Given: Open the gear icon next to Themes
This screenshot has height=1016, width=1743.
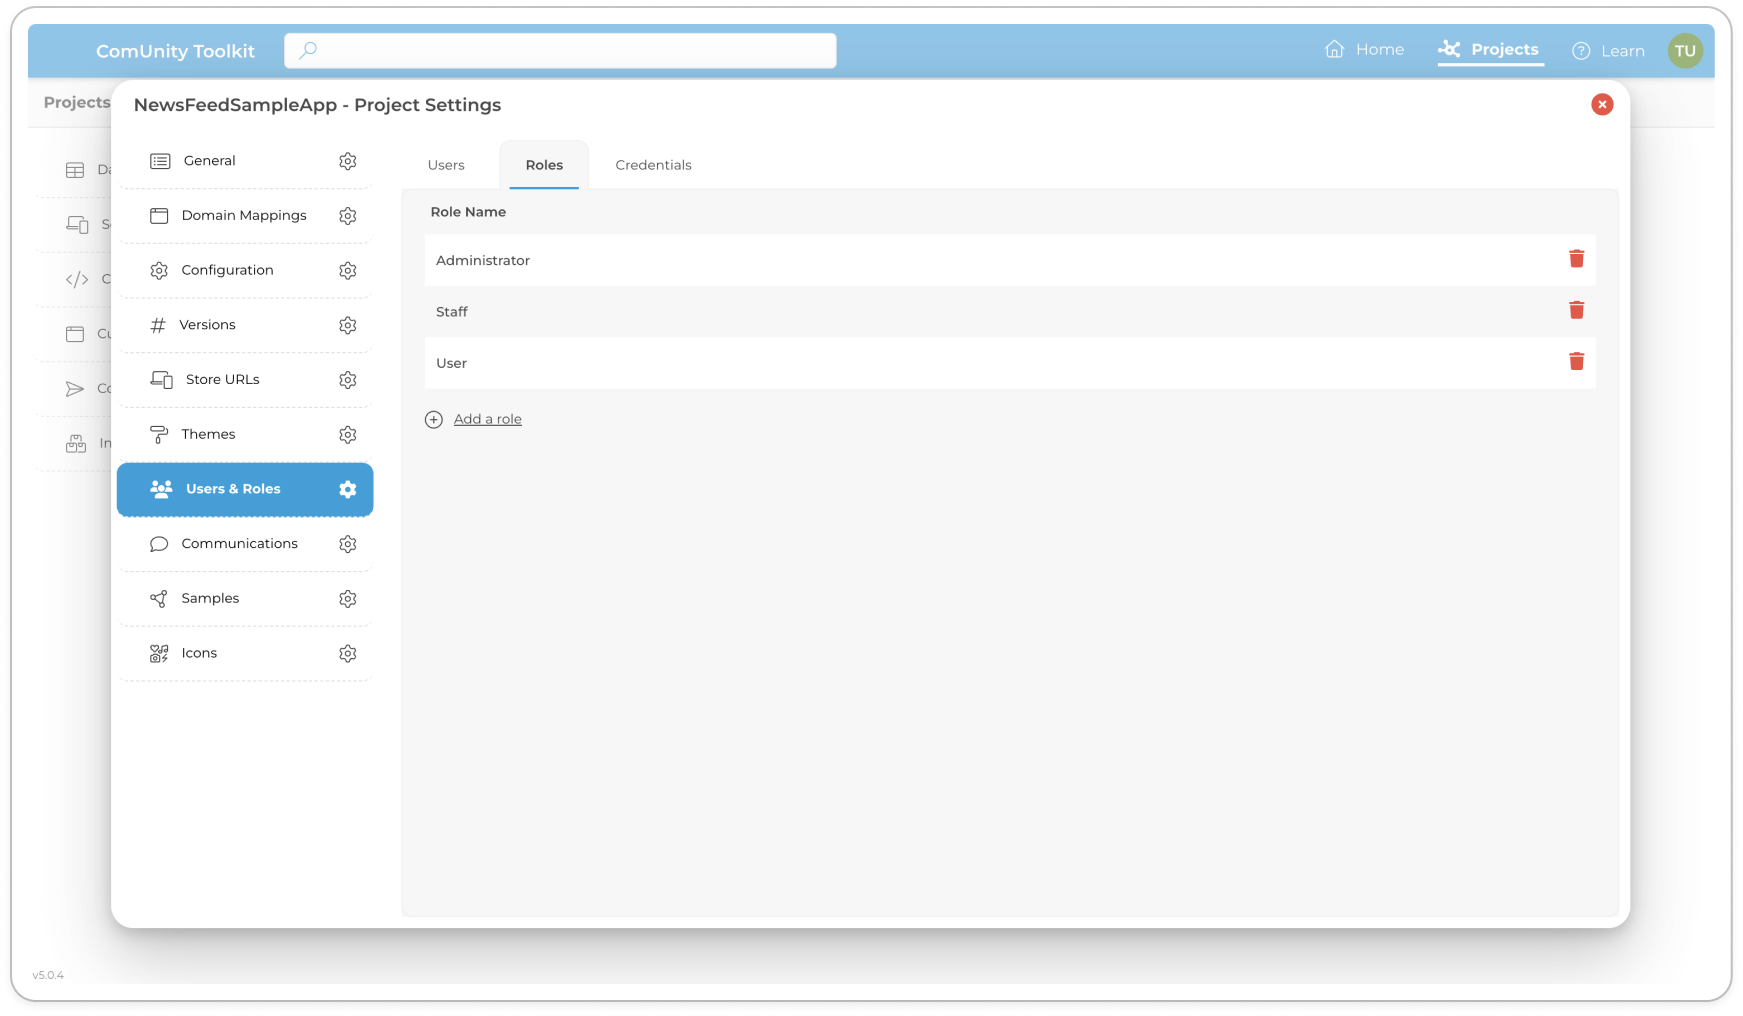Looking at the screenshot, I should coord(347,435).
